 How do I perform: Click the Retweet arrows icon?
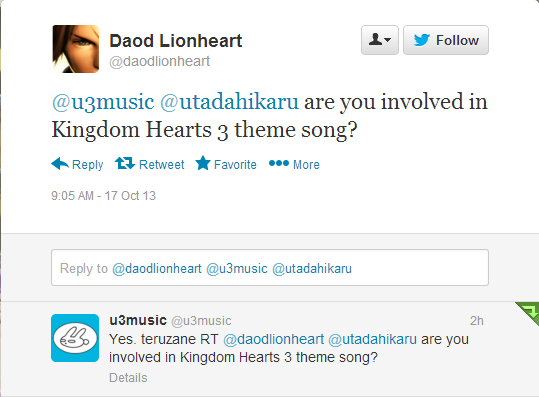[x=124, y=163]
